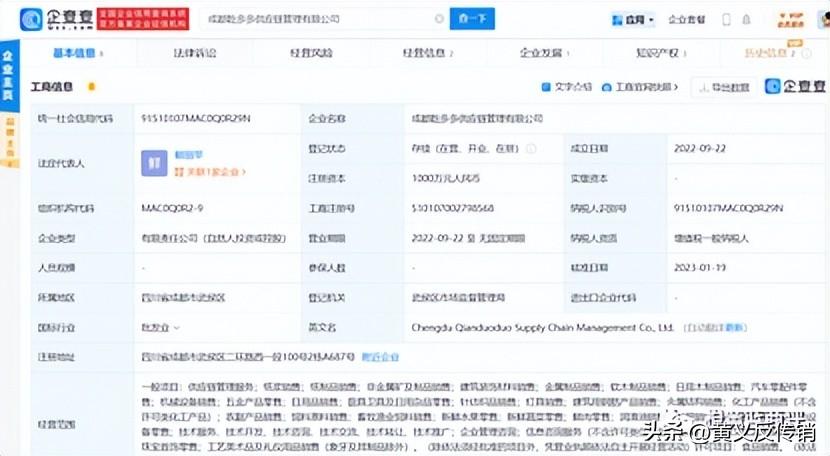The image size is (830, 456).
Task: Select the registered capital 1000万元人民币
Action: click(445, 178)
